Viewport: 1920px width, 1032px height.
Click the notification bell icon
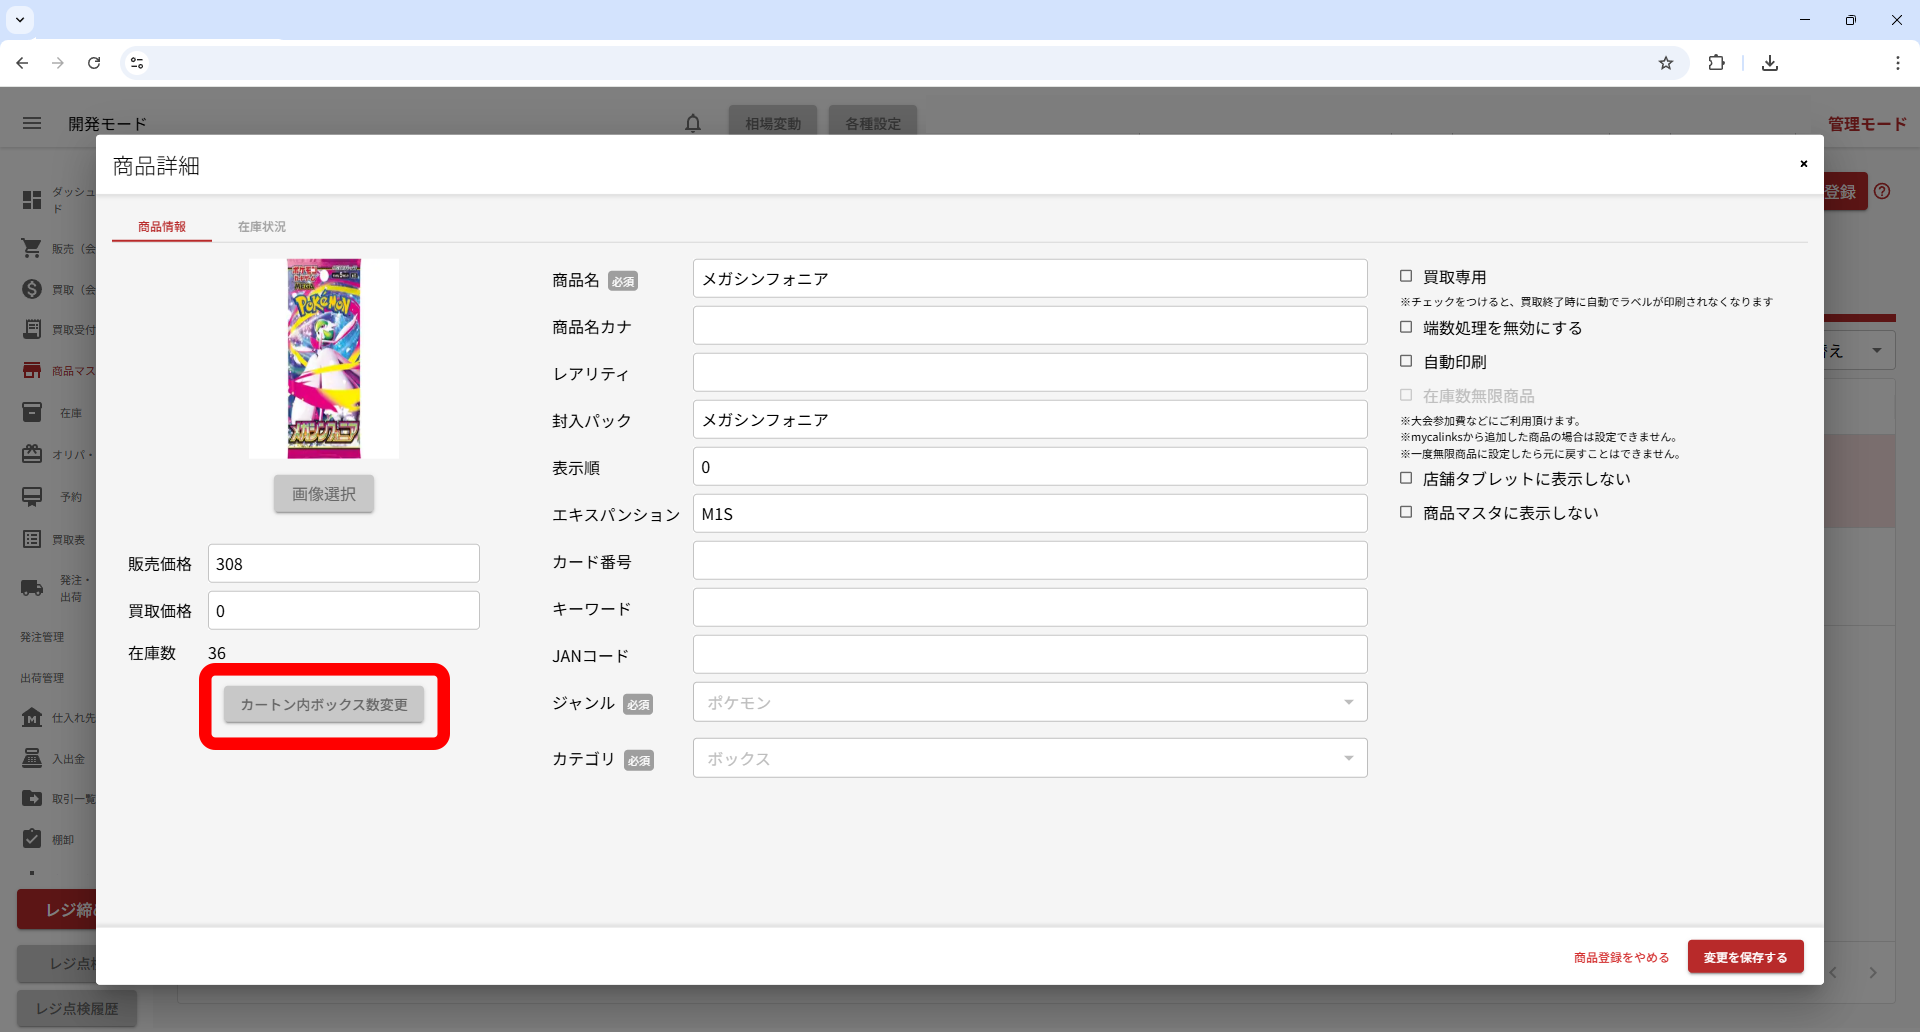point(692,123)
